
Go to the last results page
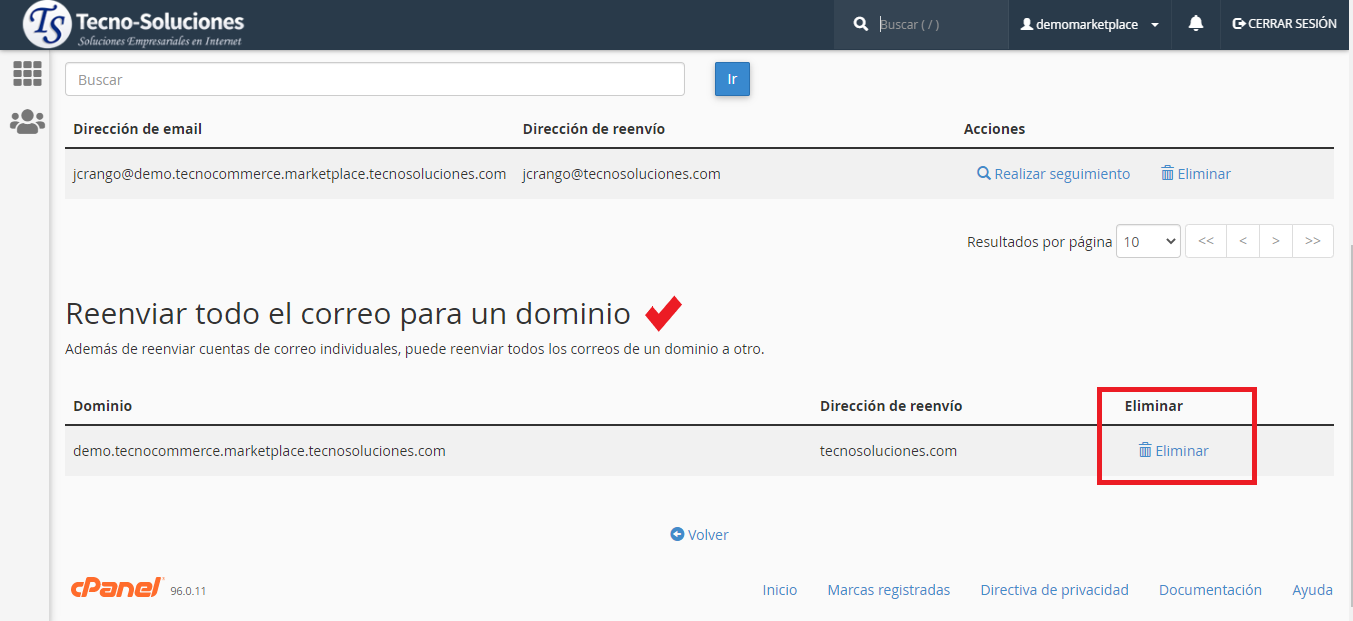pos(1312,241)
